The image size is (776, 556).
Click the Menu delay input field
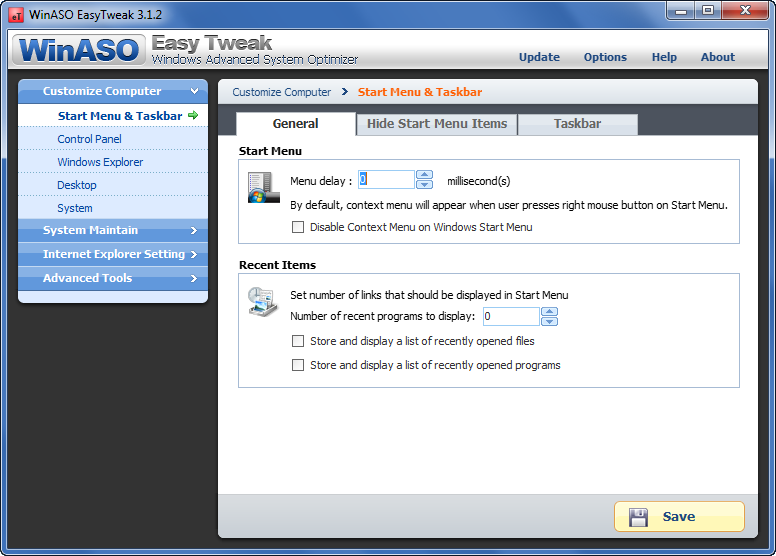point(386,180)
